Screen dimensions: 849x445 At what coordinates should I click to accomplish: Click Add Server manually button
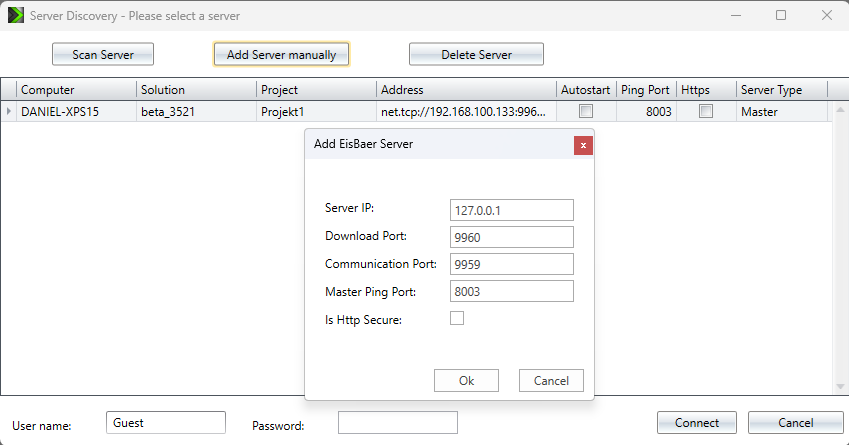tap(282, 54)
